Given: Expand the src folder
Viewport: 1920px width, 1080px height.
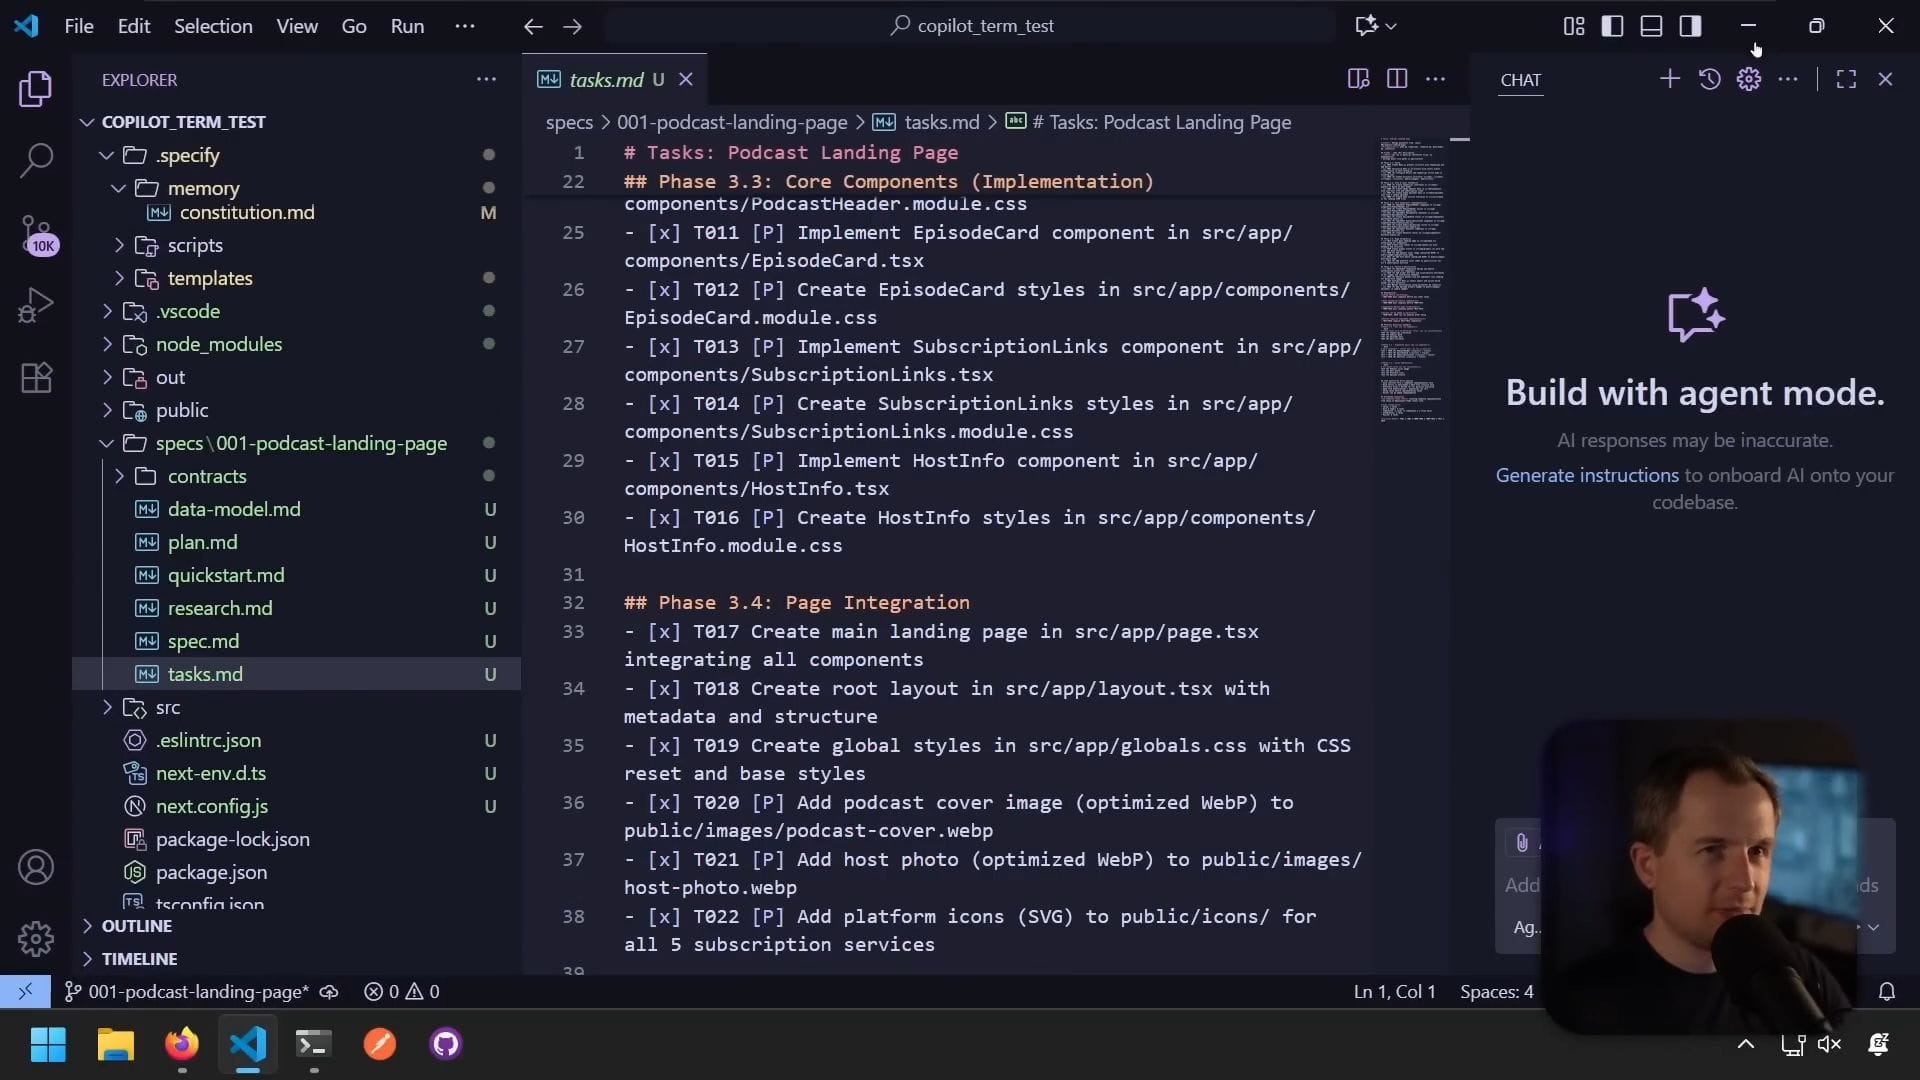Looking at the screenshot, I should tap(167, 707).
